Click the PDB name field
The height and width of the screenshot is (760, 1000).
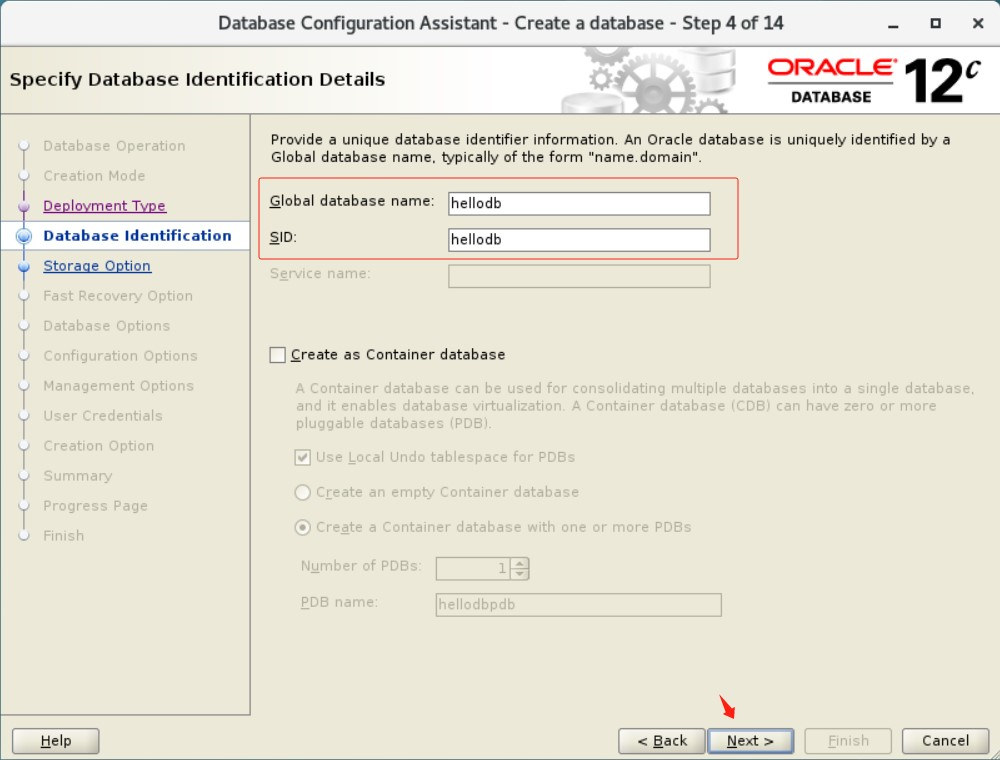[578, 604]
